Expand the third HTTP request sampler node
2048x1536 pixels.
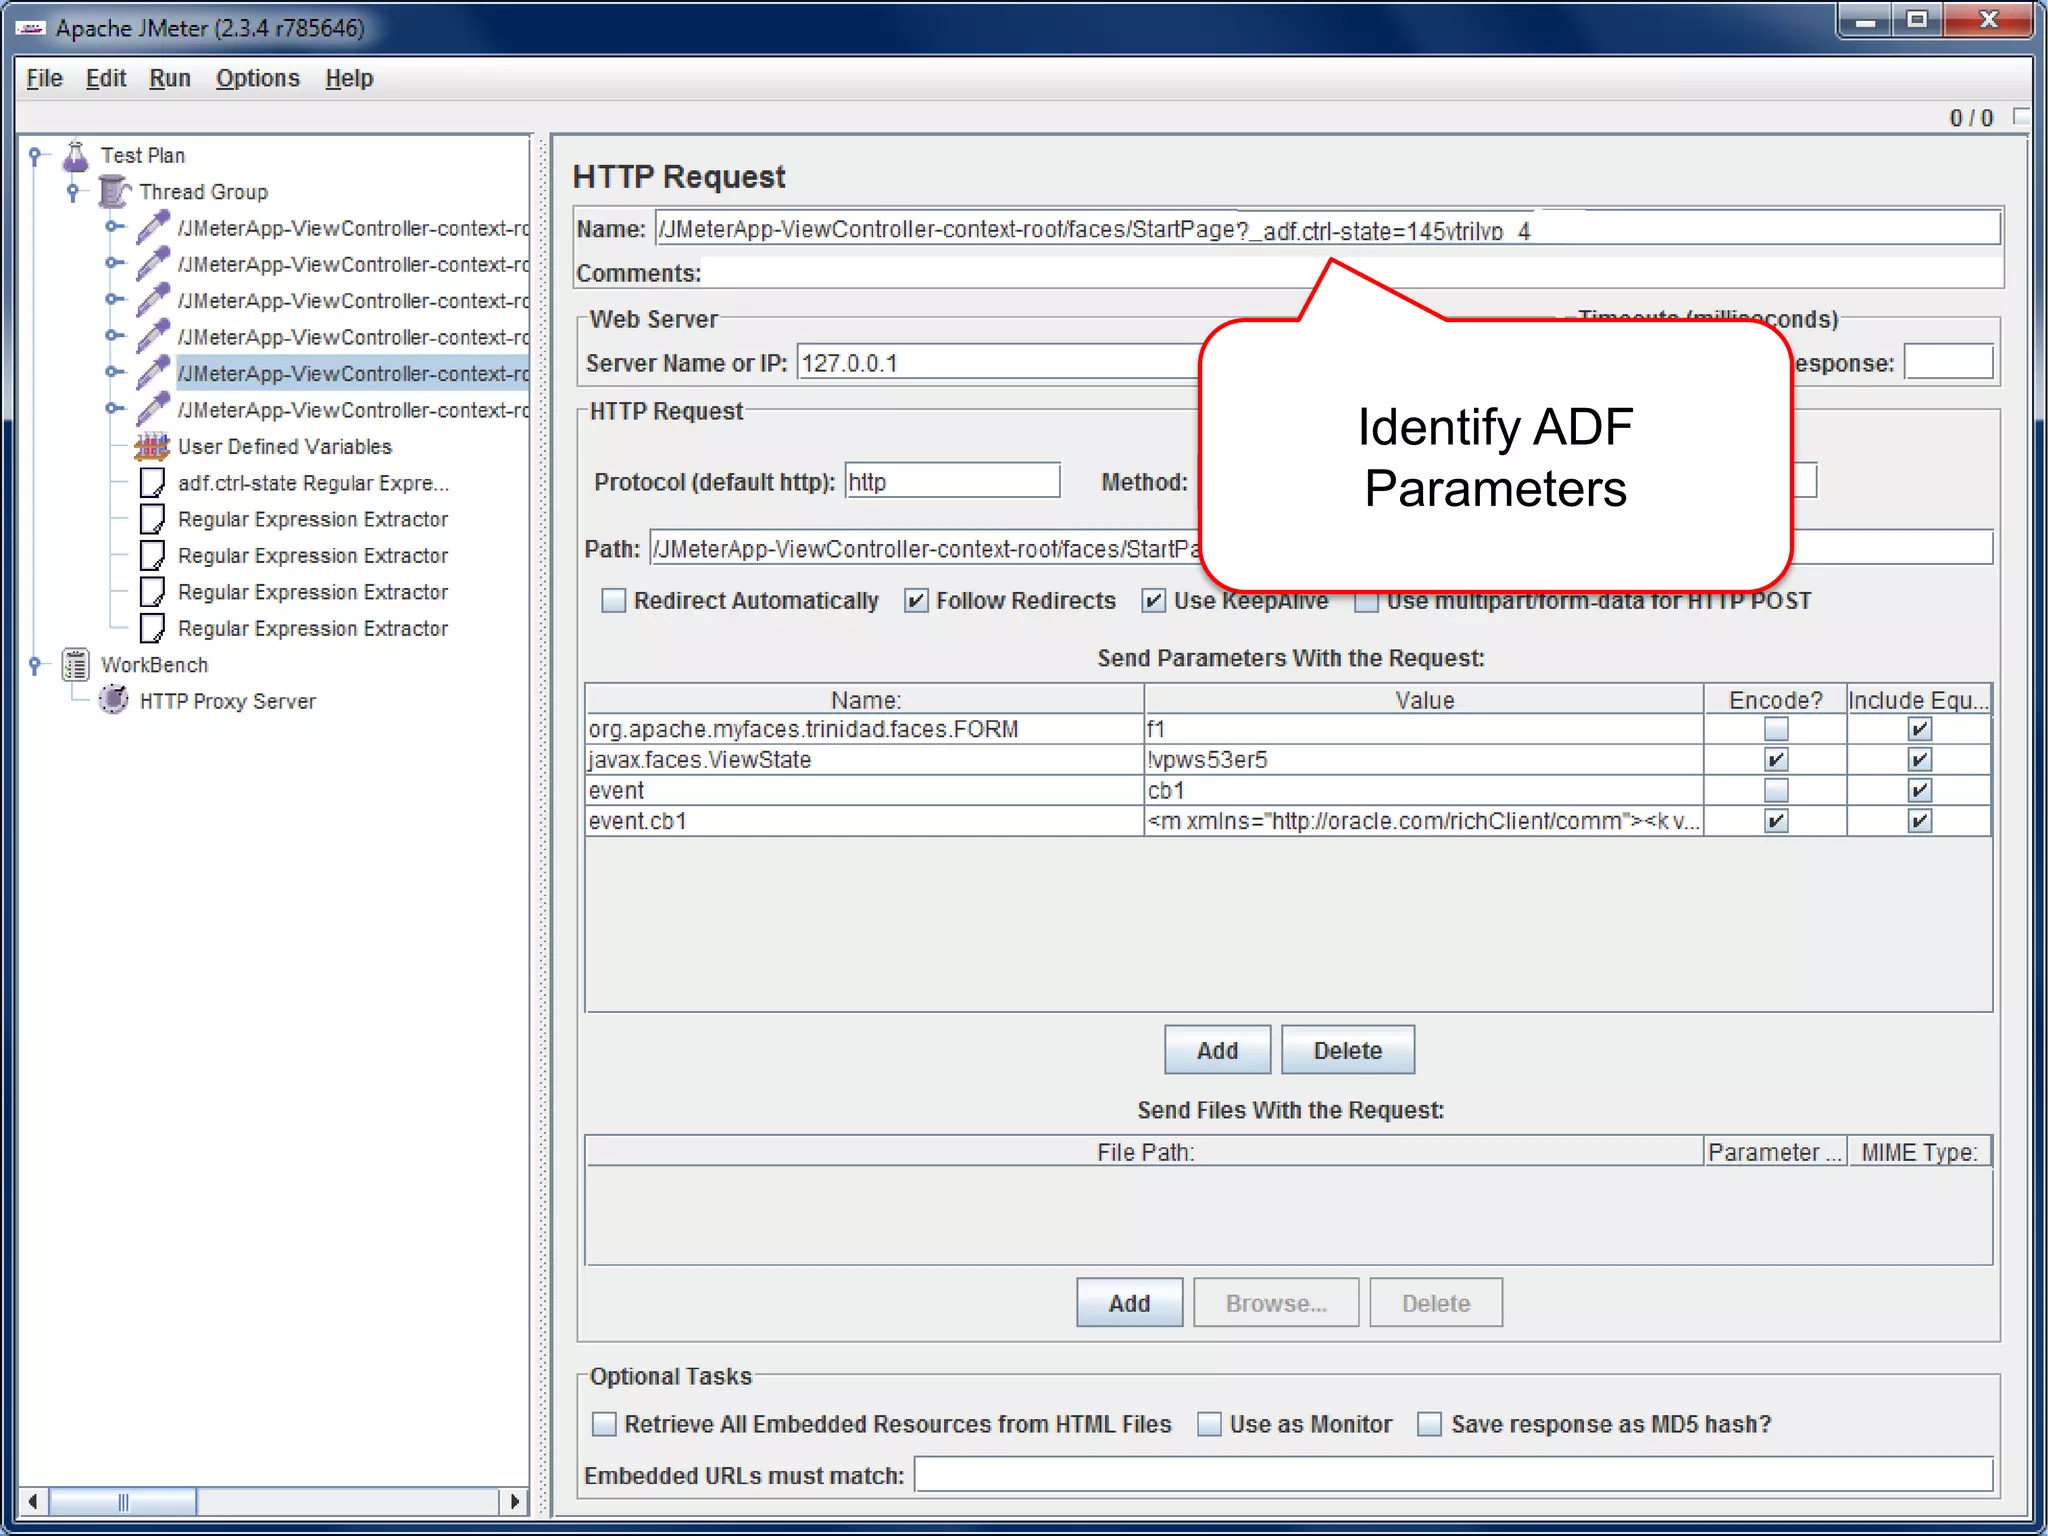point(114,299)
